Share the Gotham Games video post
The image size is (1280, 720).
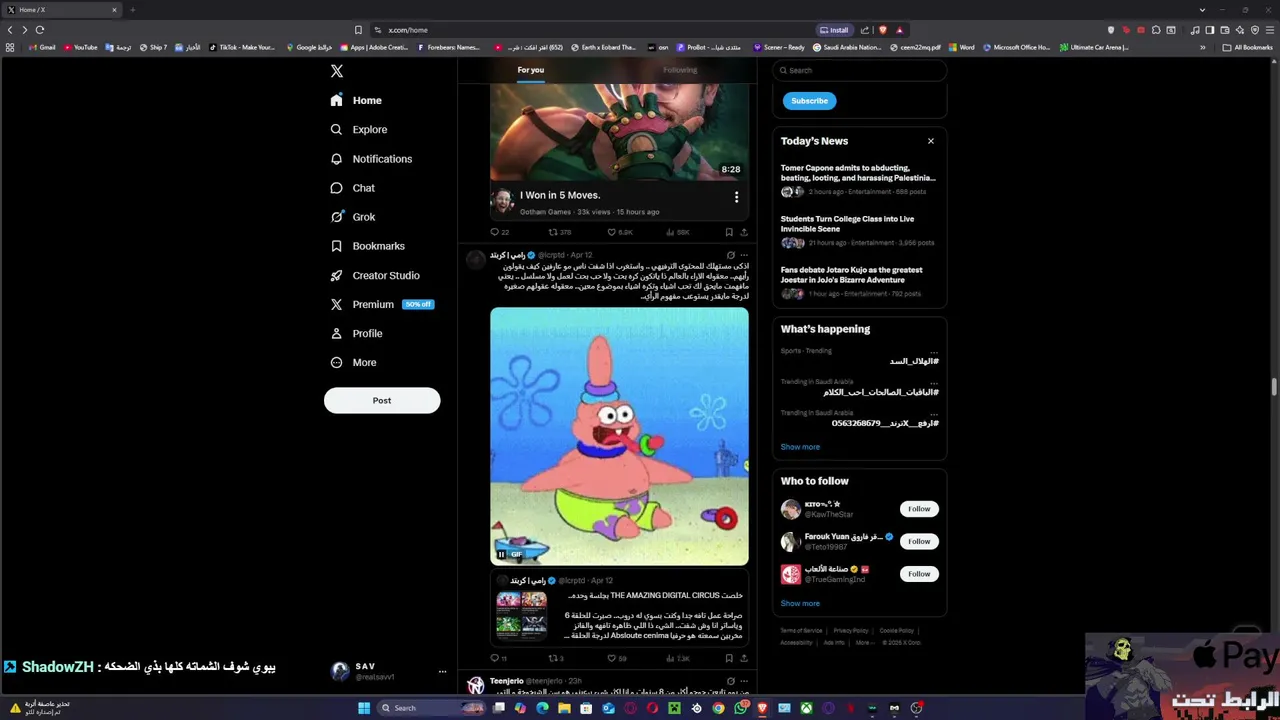click(743, 232)
